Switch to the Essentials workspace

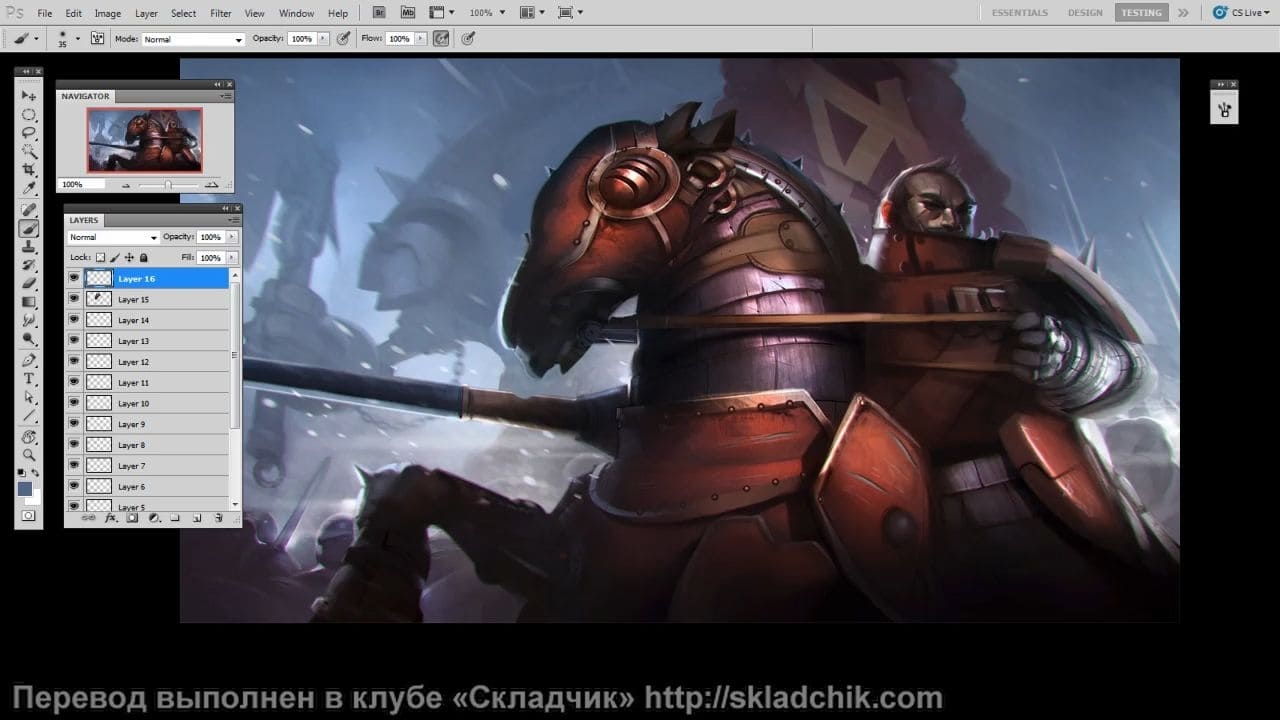1020,13
